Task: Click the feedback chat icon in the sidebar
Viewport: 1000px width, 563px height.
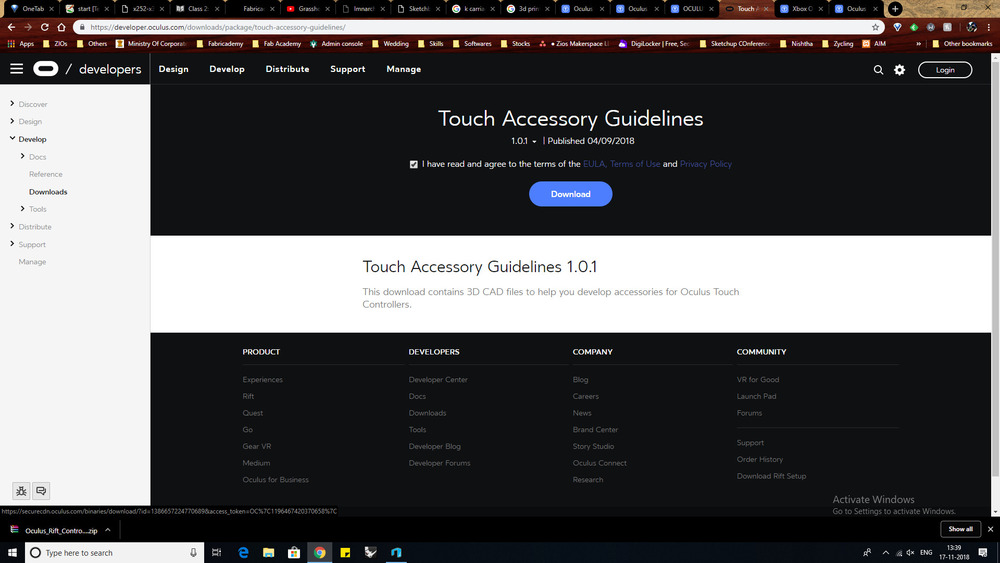Action: click(x=41, y=491)
